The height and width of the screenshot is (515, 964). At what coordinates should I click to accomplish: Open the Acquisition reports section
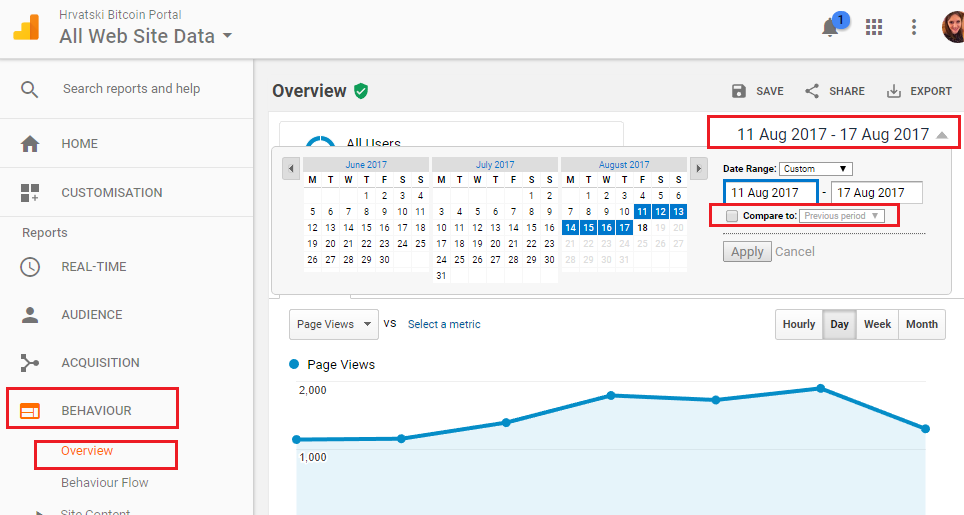pos(100,363)
